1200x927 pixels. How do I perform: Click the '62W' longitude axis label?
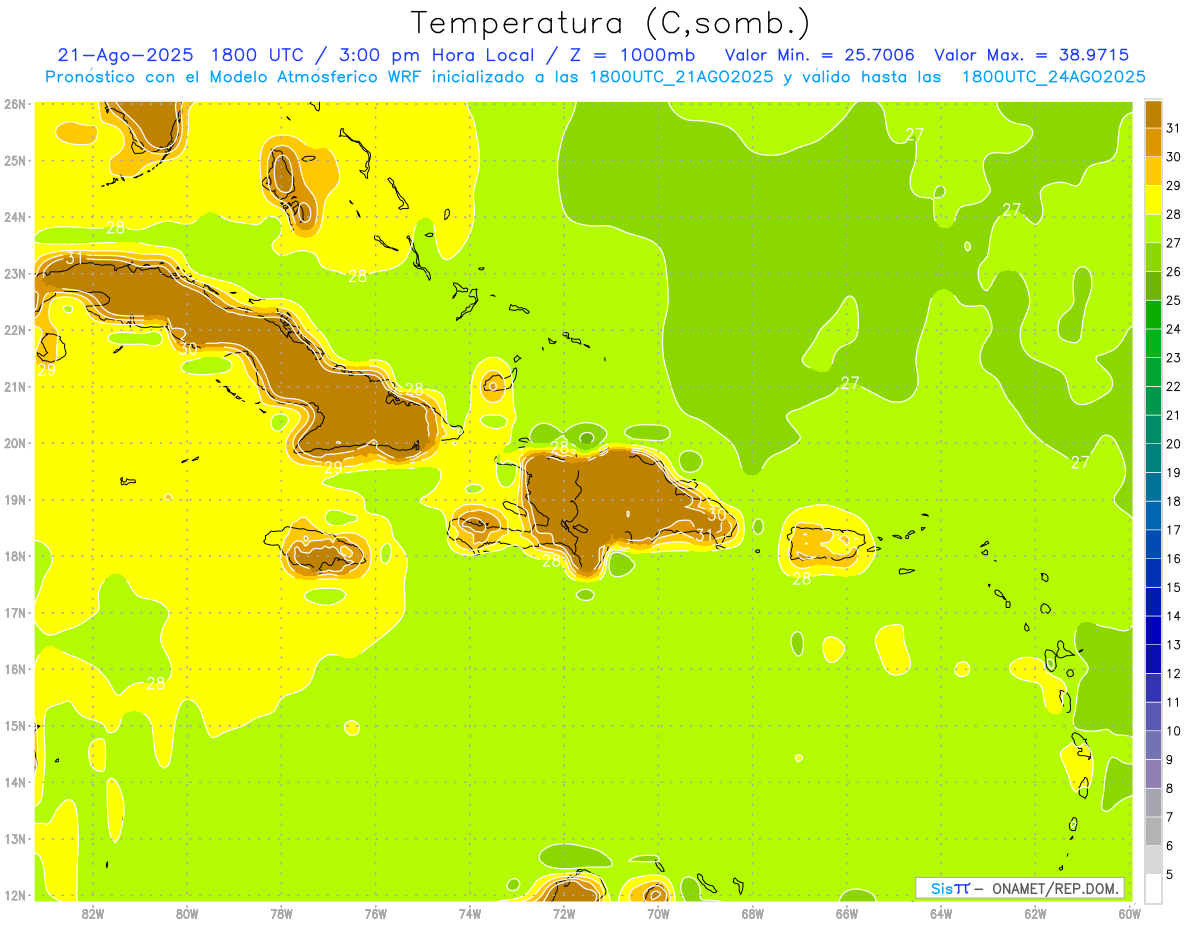[1035, 913]
